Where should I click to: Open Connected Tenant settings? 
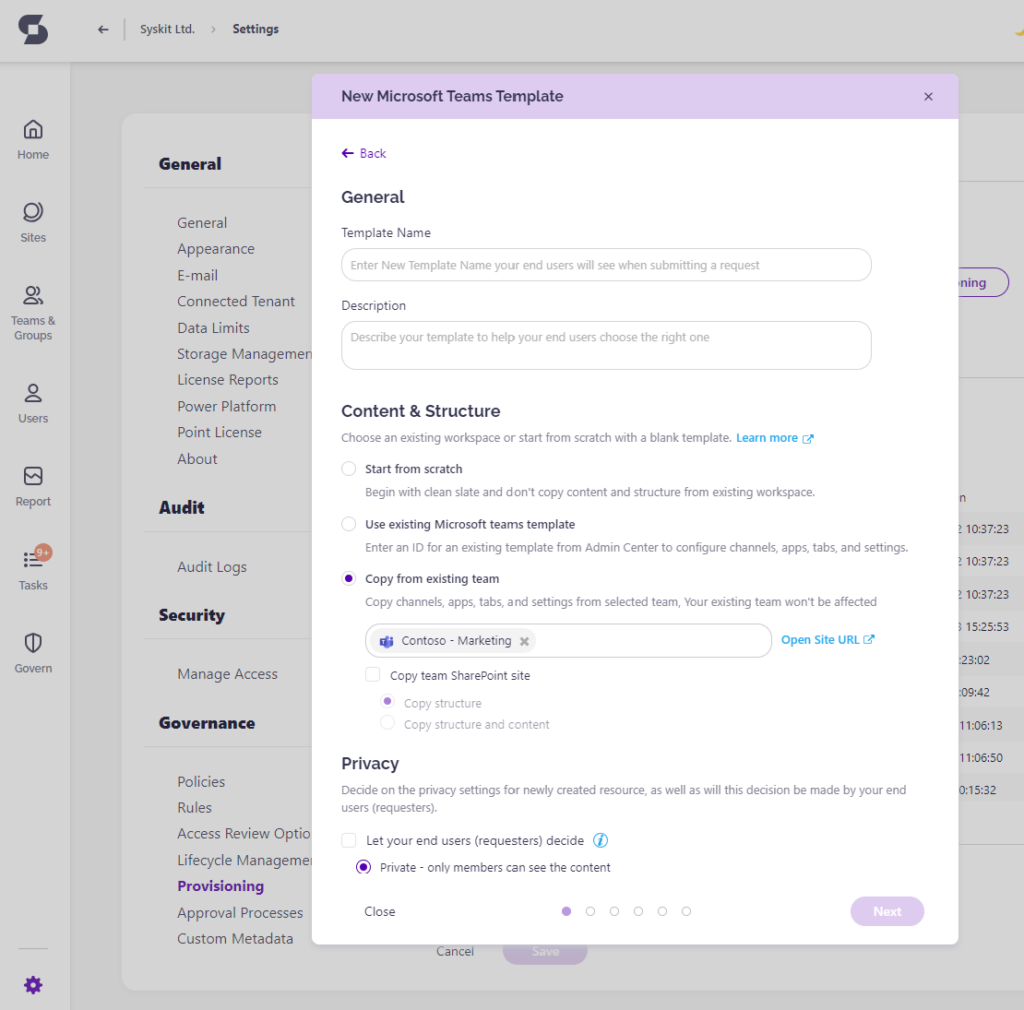tap(236, 302)
